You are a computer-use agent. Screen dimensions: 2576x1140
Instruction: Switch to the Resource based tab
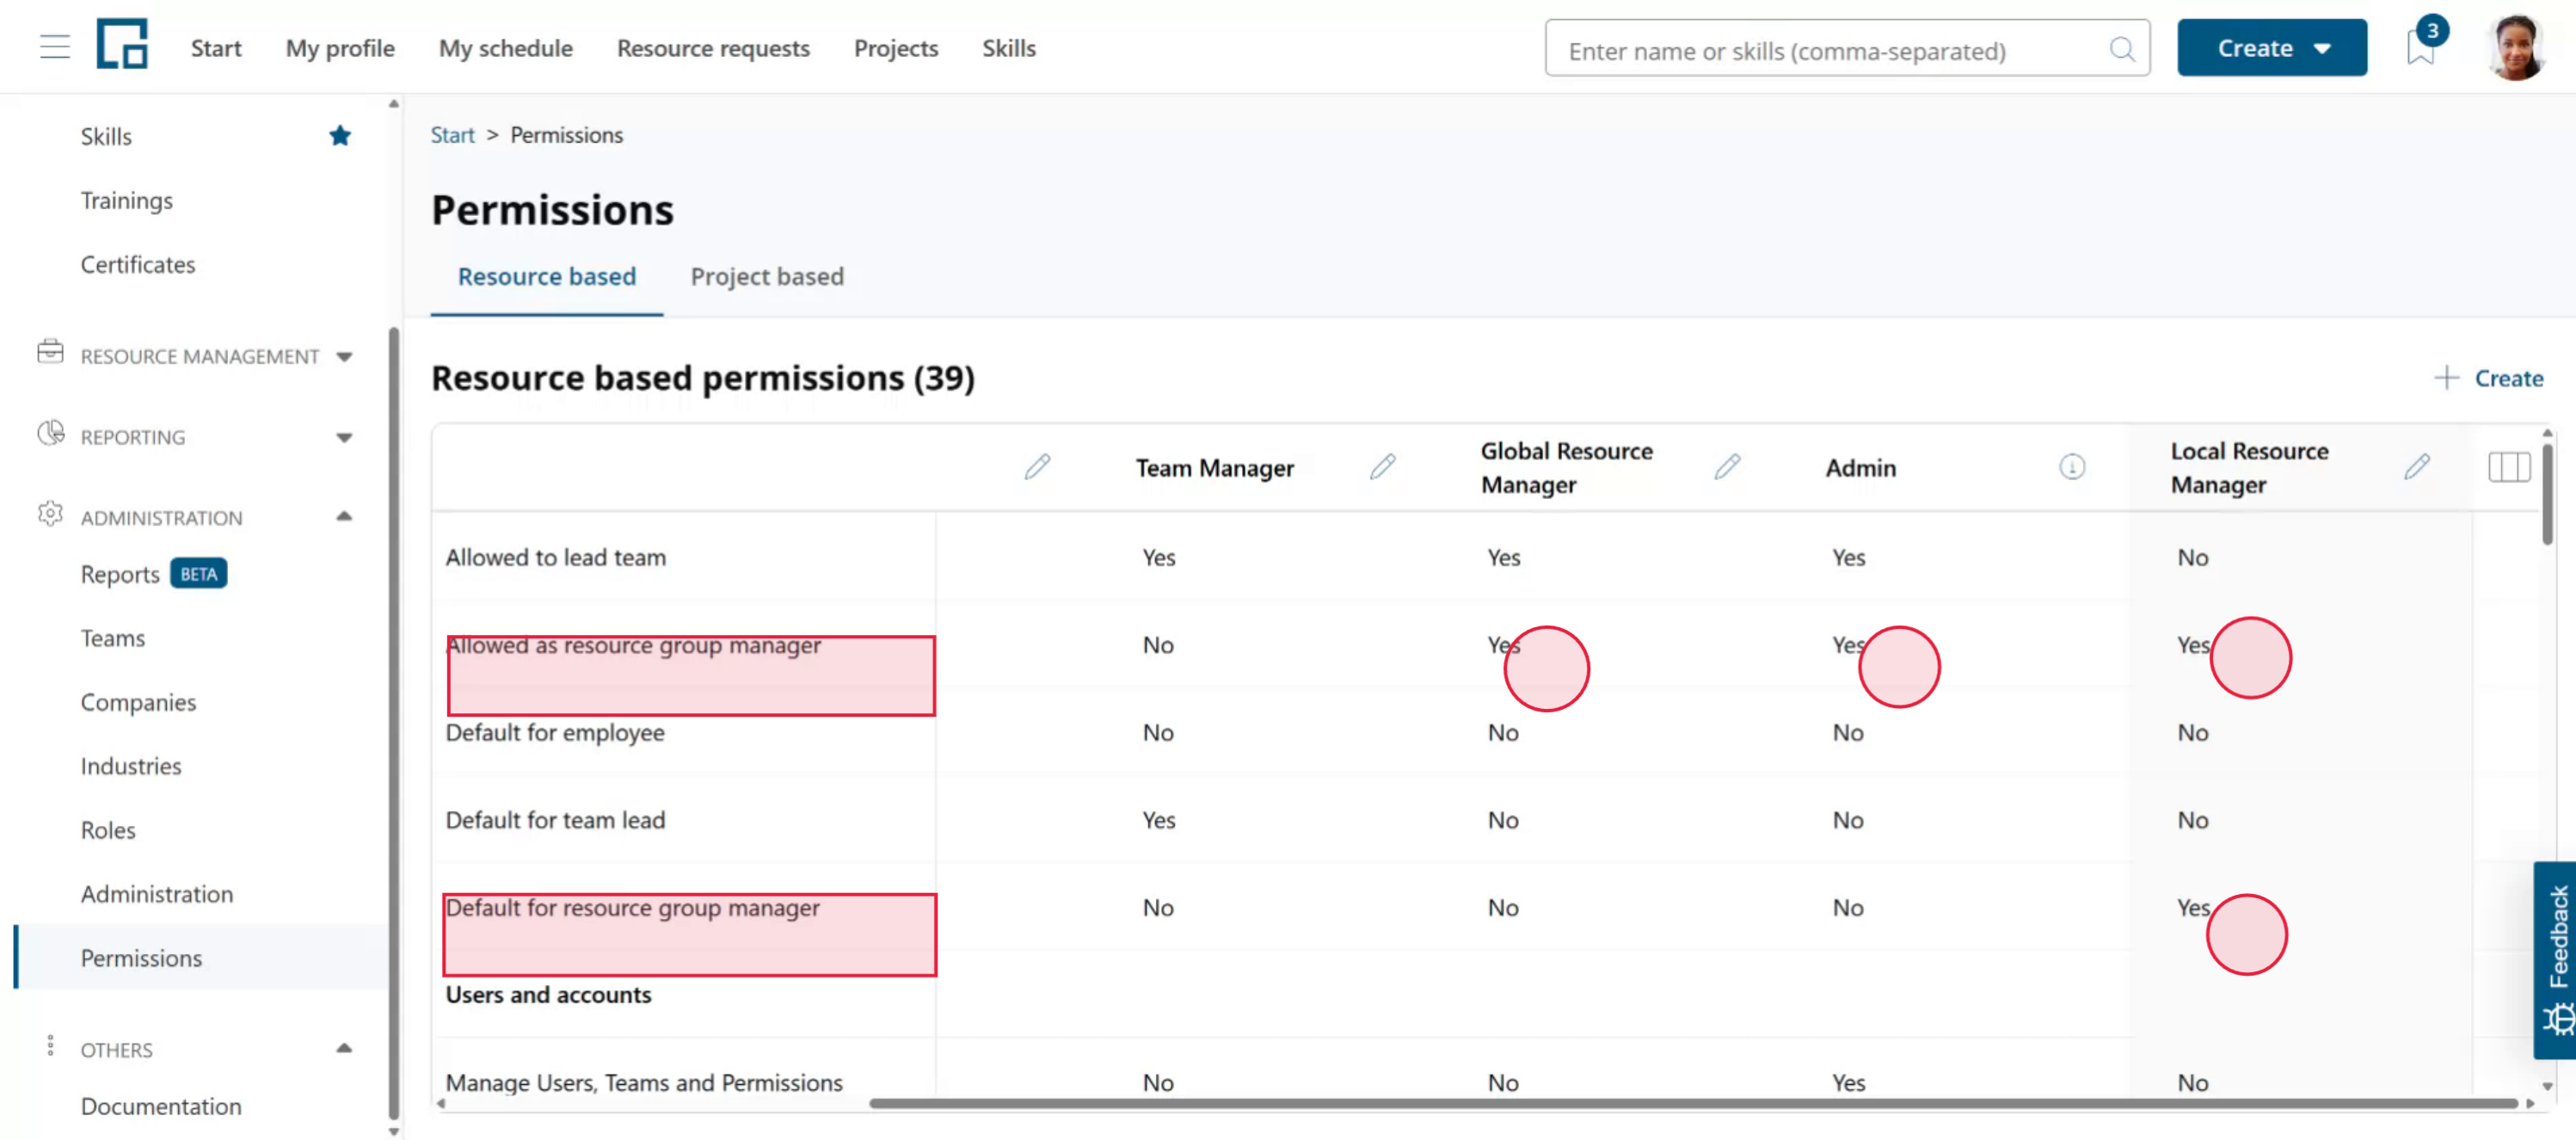pyautogui.click(x=547, y=277)
